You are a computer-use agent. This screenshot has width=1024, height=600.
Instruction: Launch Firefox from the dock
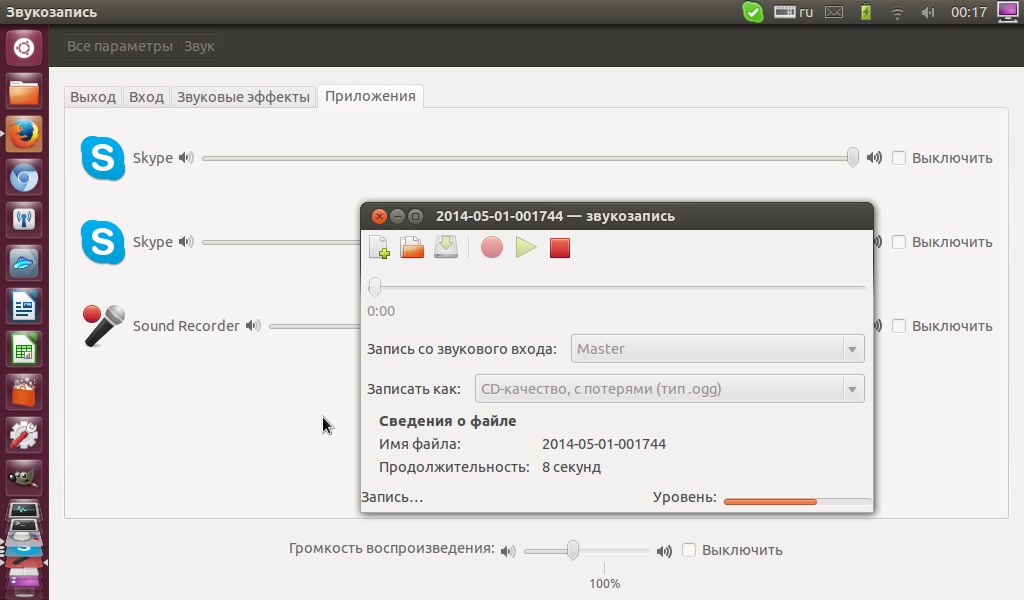coord(24,134)
